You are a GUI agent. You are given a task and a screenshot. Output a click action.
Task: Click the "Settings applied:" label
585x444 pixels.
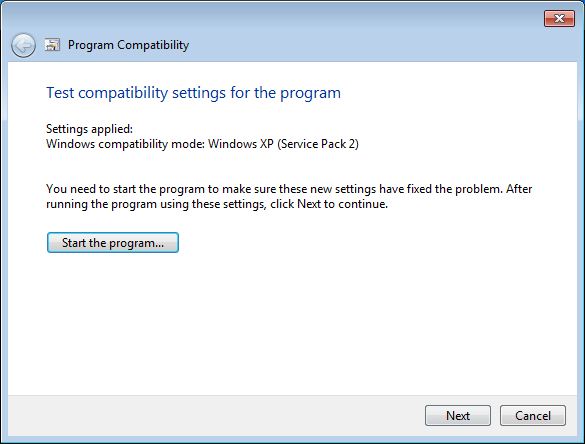point(90,129)
